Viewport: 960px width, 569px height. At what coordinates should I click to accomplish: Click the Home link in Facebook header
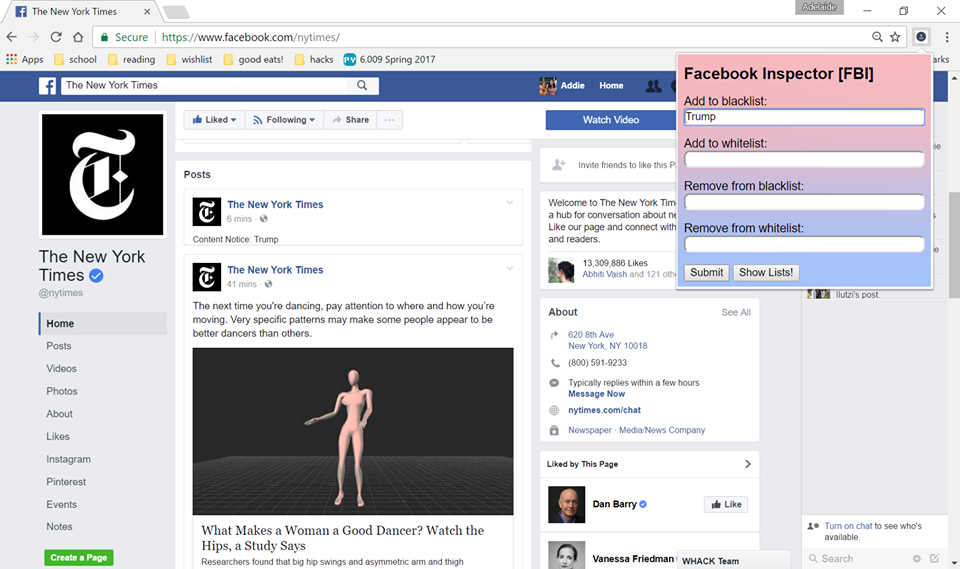point(611,86)
